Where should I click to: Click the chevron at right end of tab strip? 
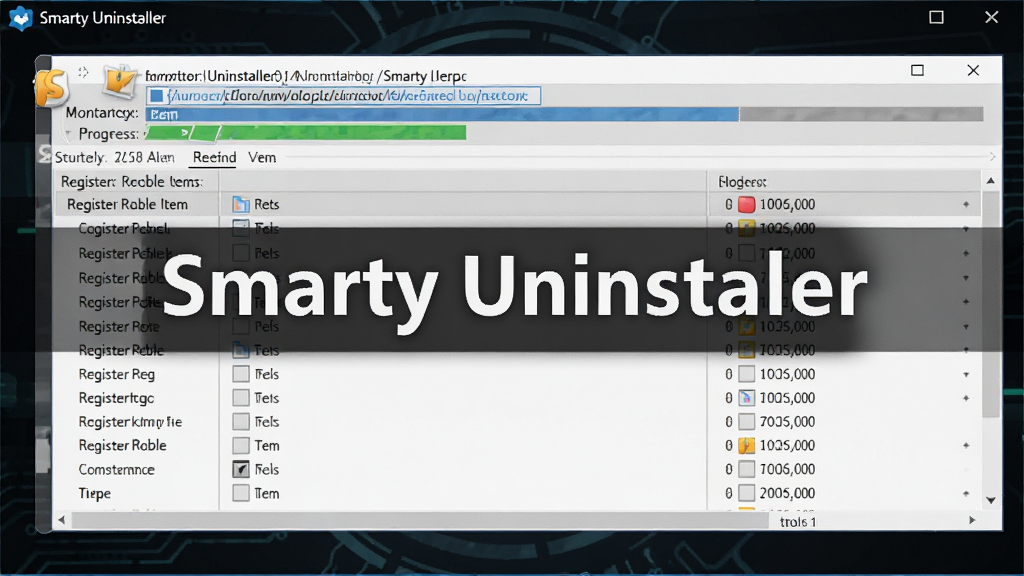pyautogui.click(x=992, y=157)
